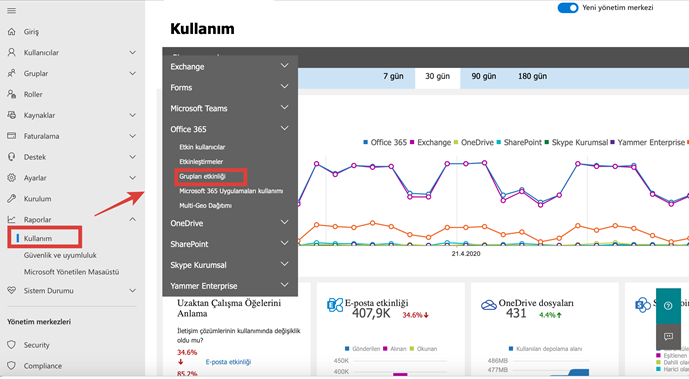Click the 407,9K e-mail activity value

371,314
